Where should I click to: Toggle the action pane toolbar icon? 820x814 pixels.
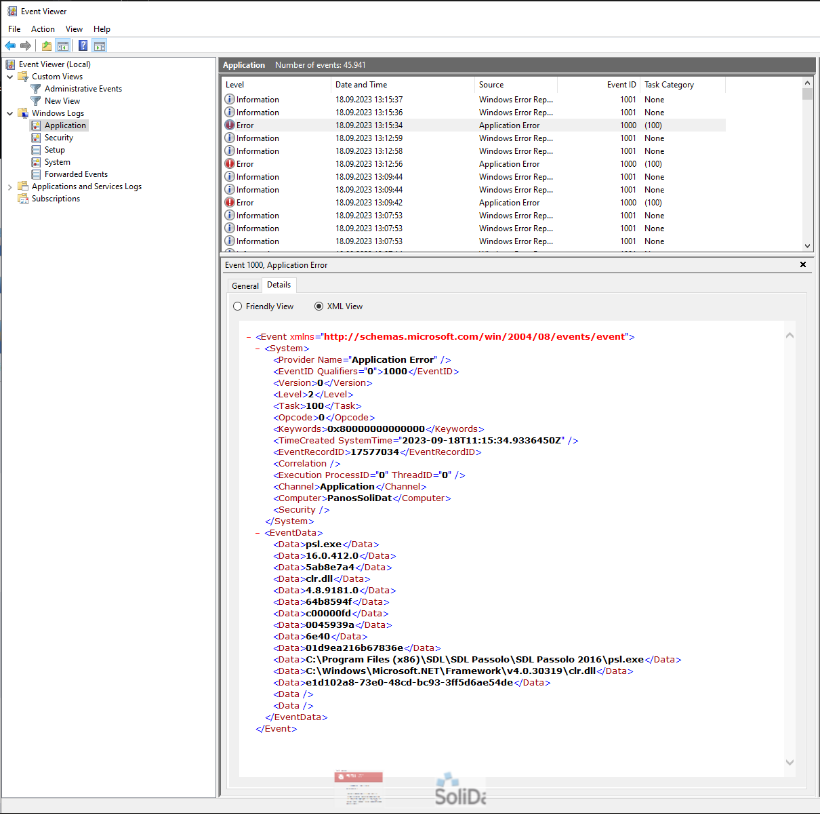[x=99, y=46]
